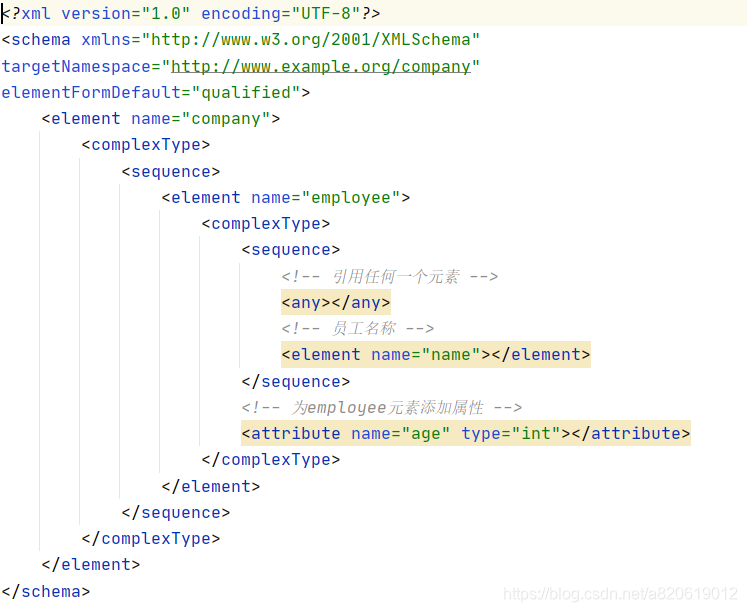Click the comment 为employee元素添加属性
Viewport: 747px width, 612px height.
click(382, 408)
